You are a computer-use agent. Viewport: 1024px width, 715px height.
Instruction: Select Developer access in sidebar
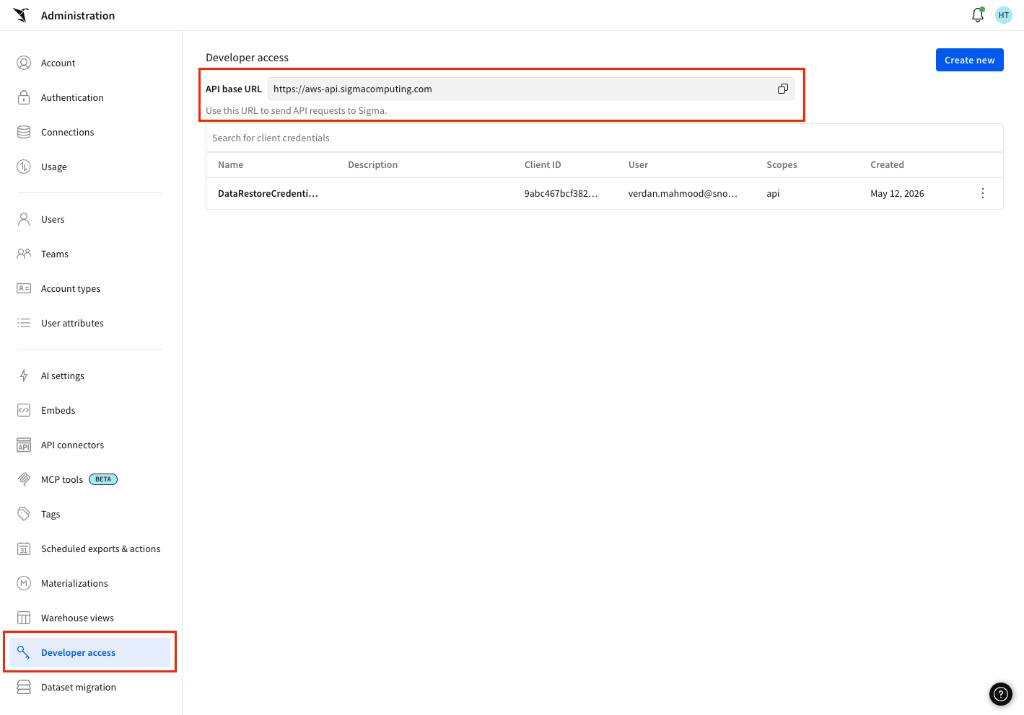(x=89, y=652)
